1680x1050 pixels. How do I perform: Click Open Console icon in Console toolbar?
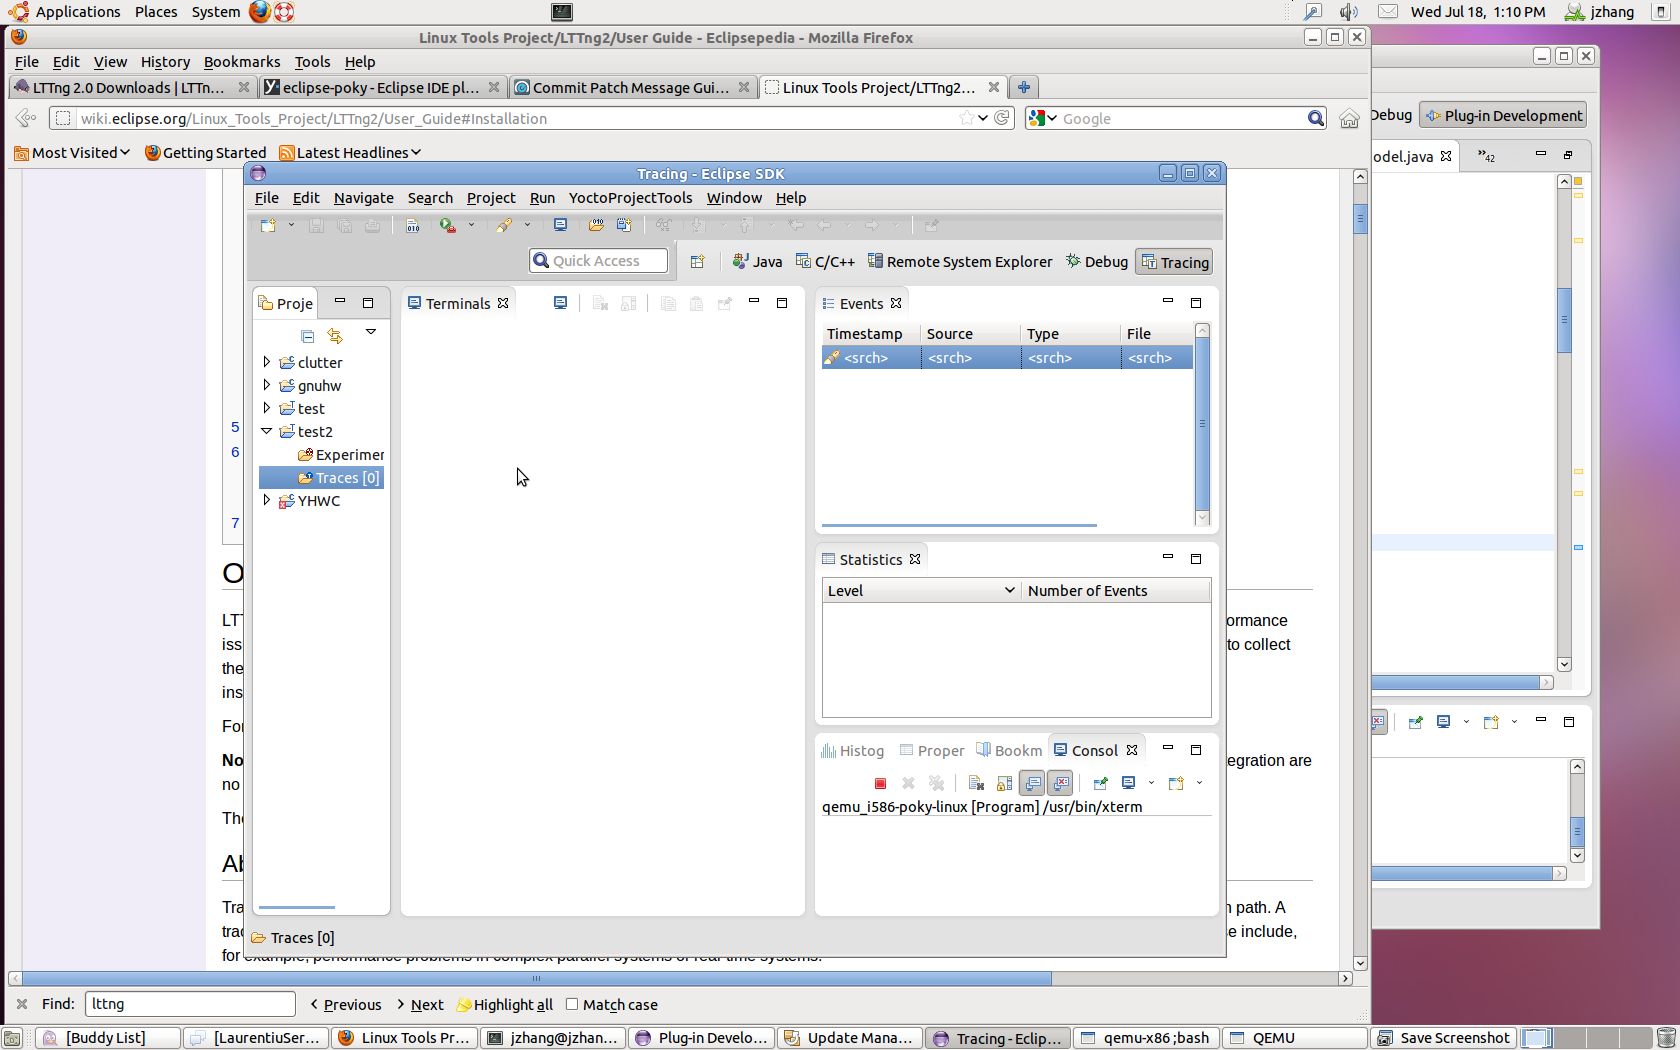(1176, 783)
